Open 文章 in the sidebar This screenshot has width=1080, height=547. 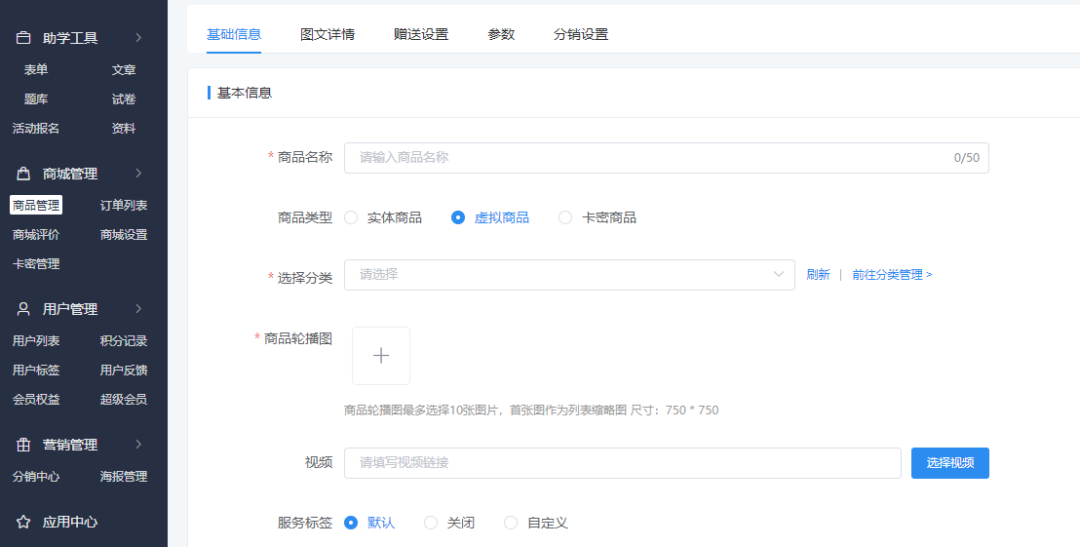(124, 70)
